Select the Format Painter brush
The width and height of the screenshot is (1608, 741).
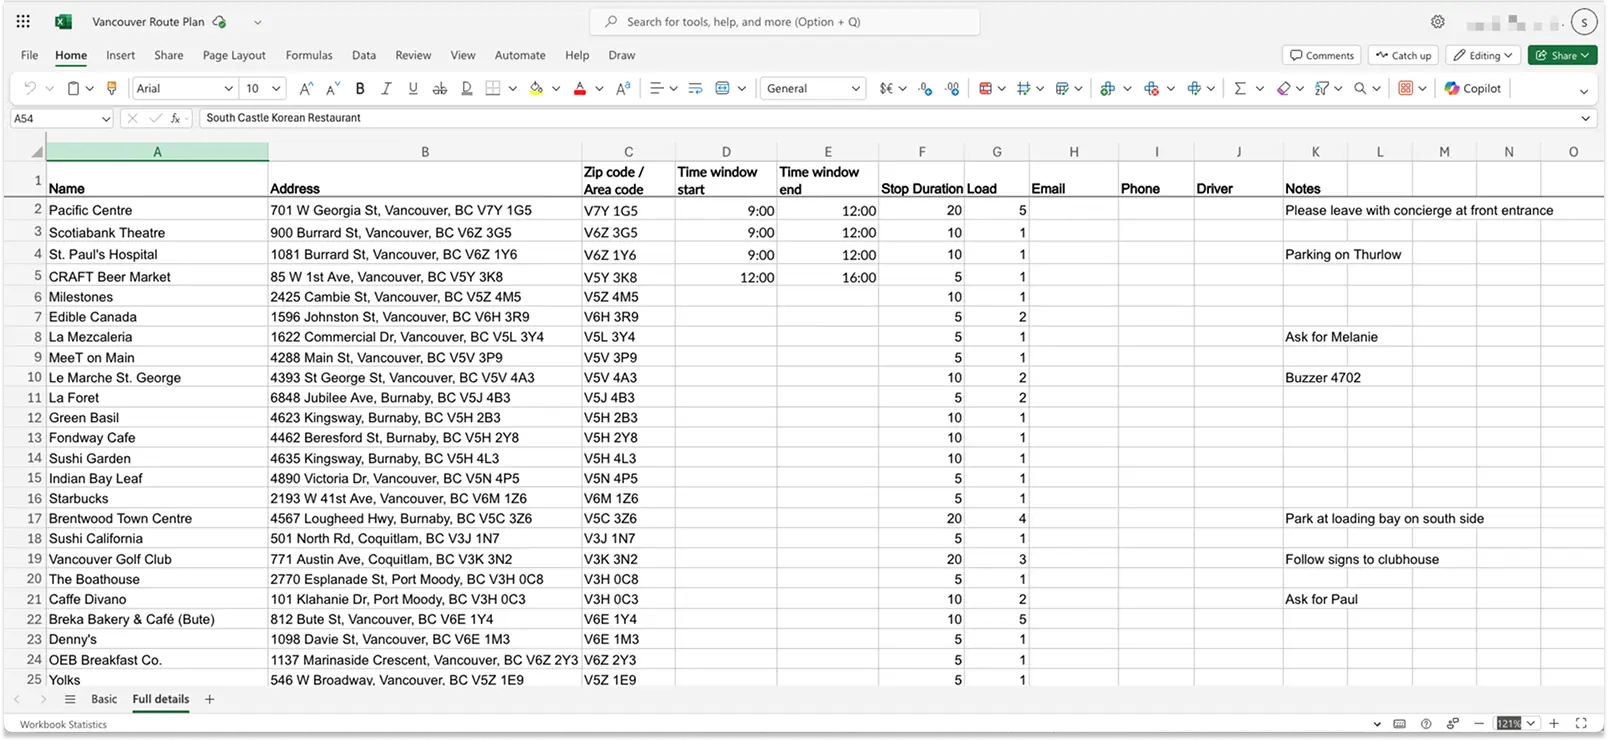(x=111, y=88)
